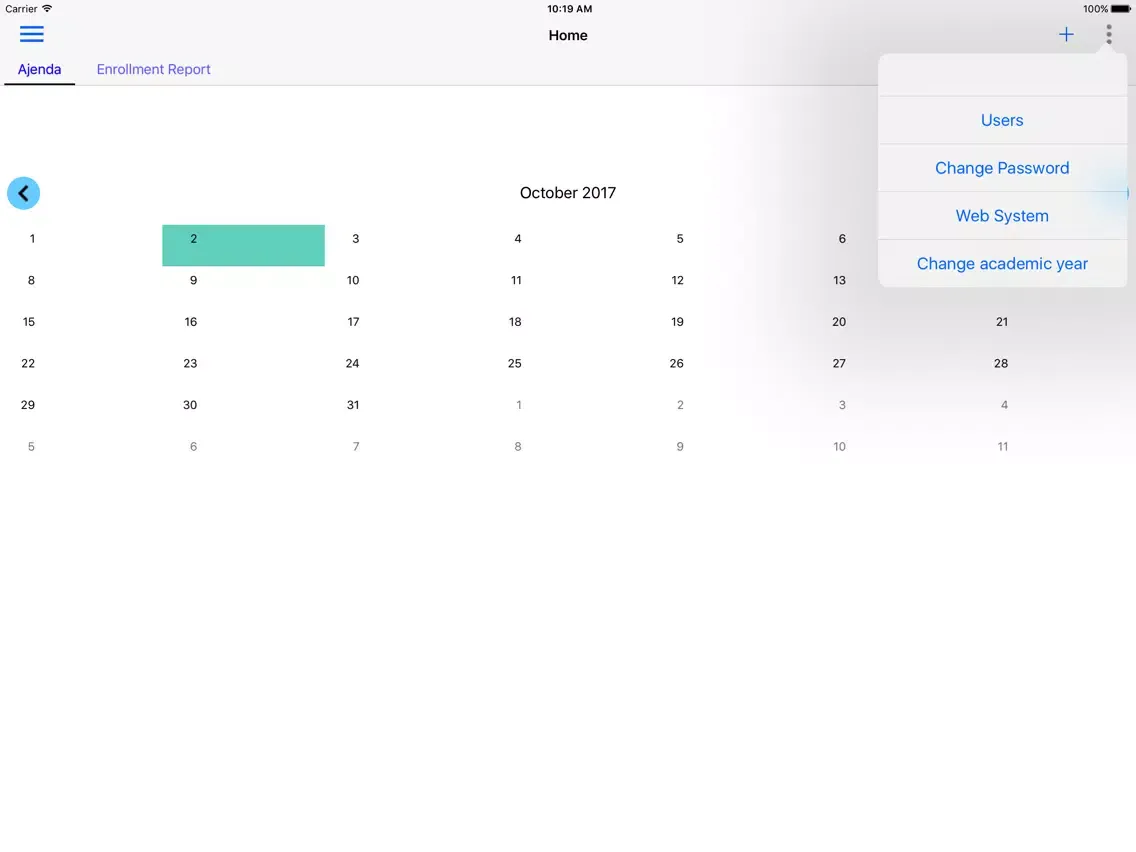1136x852 pixels.
Task: Select Change academic year option
Action: coord(1002,264)
